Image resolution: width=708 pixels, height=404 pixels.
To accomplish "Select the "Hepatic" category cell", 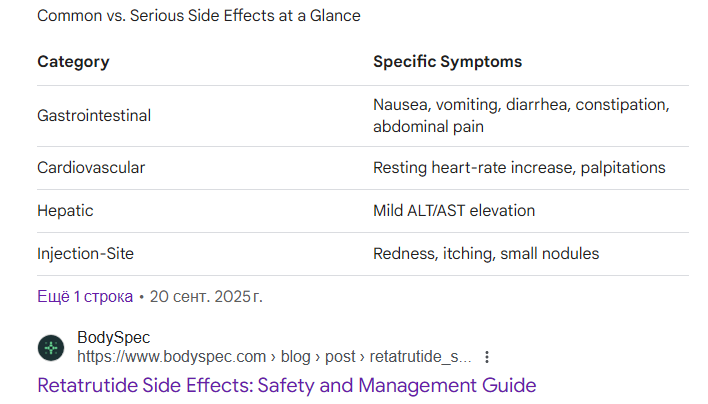I will (x=65, y=211).
